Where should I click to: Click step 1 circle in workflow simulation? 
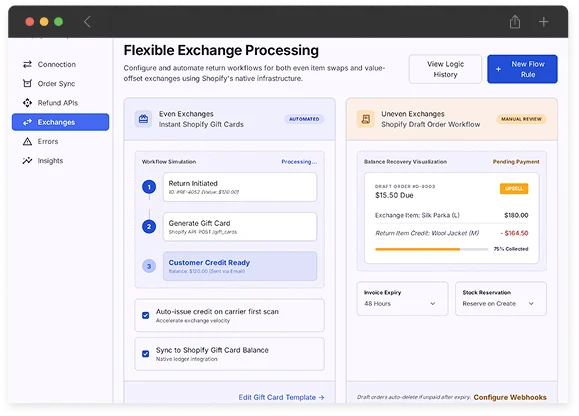pyautogui.click(x=149, y=187)
